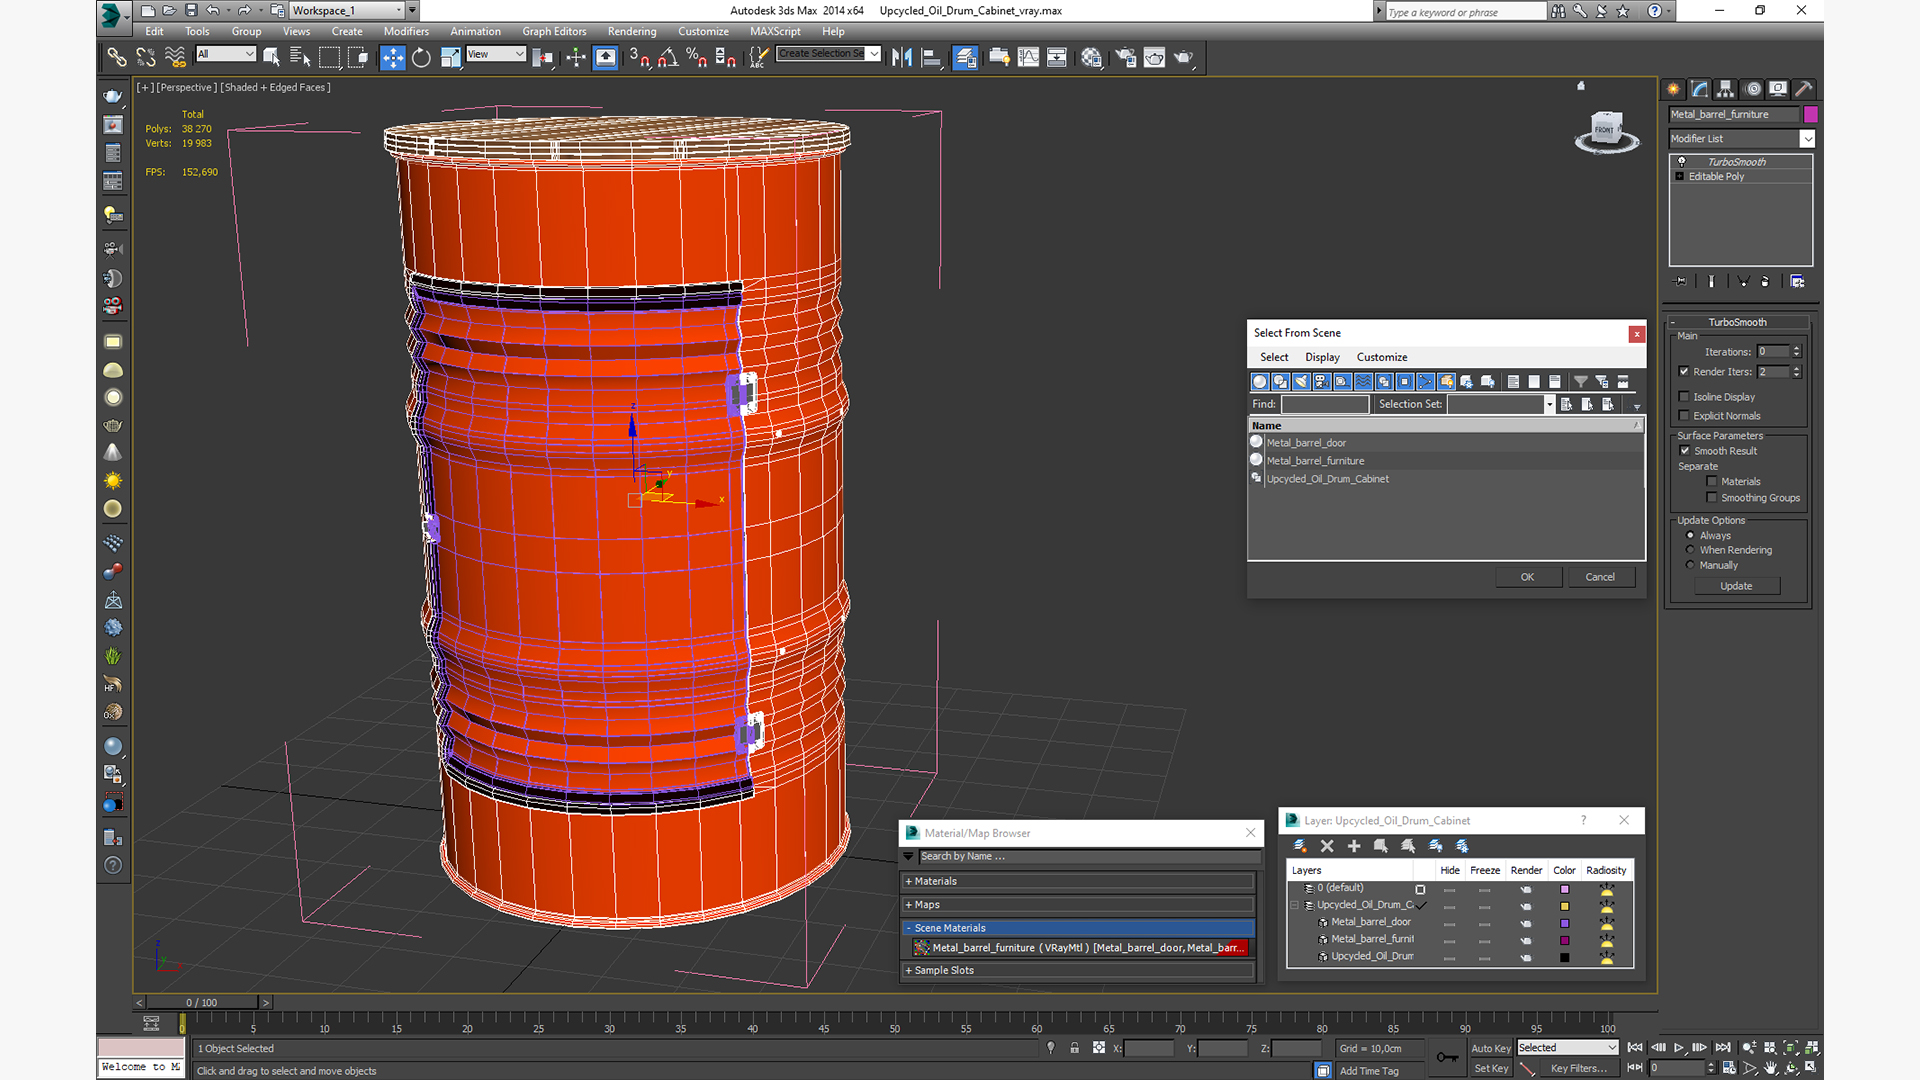Viewport: 1920px width, 1080px height.
Task: Click the Set Key button
Action: [x=1490, y=1068]
